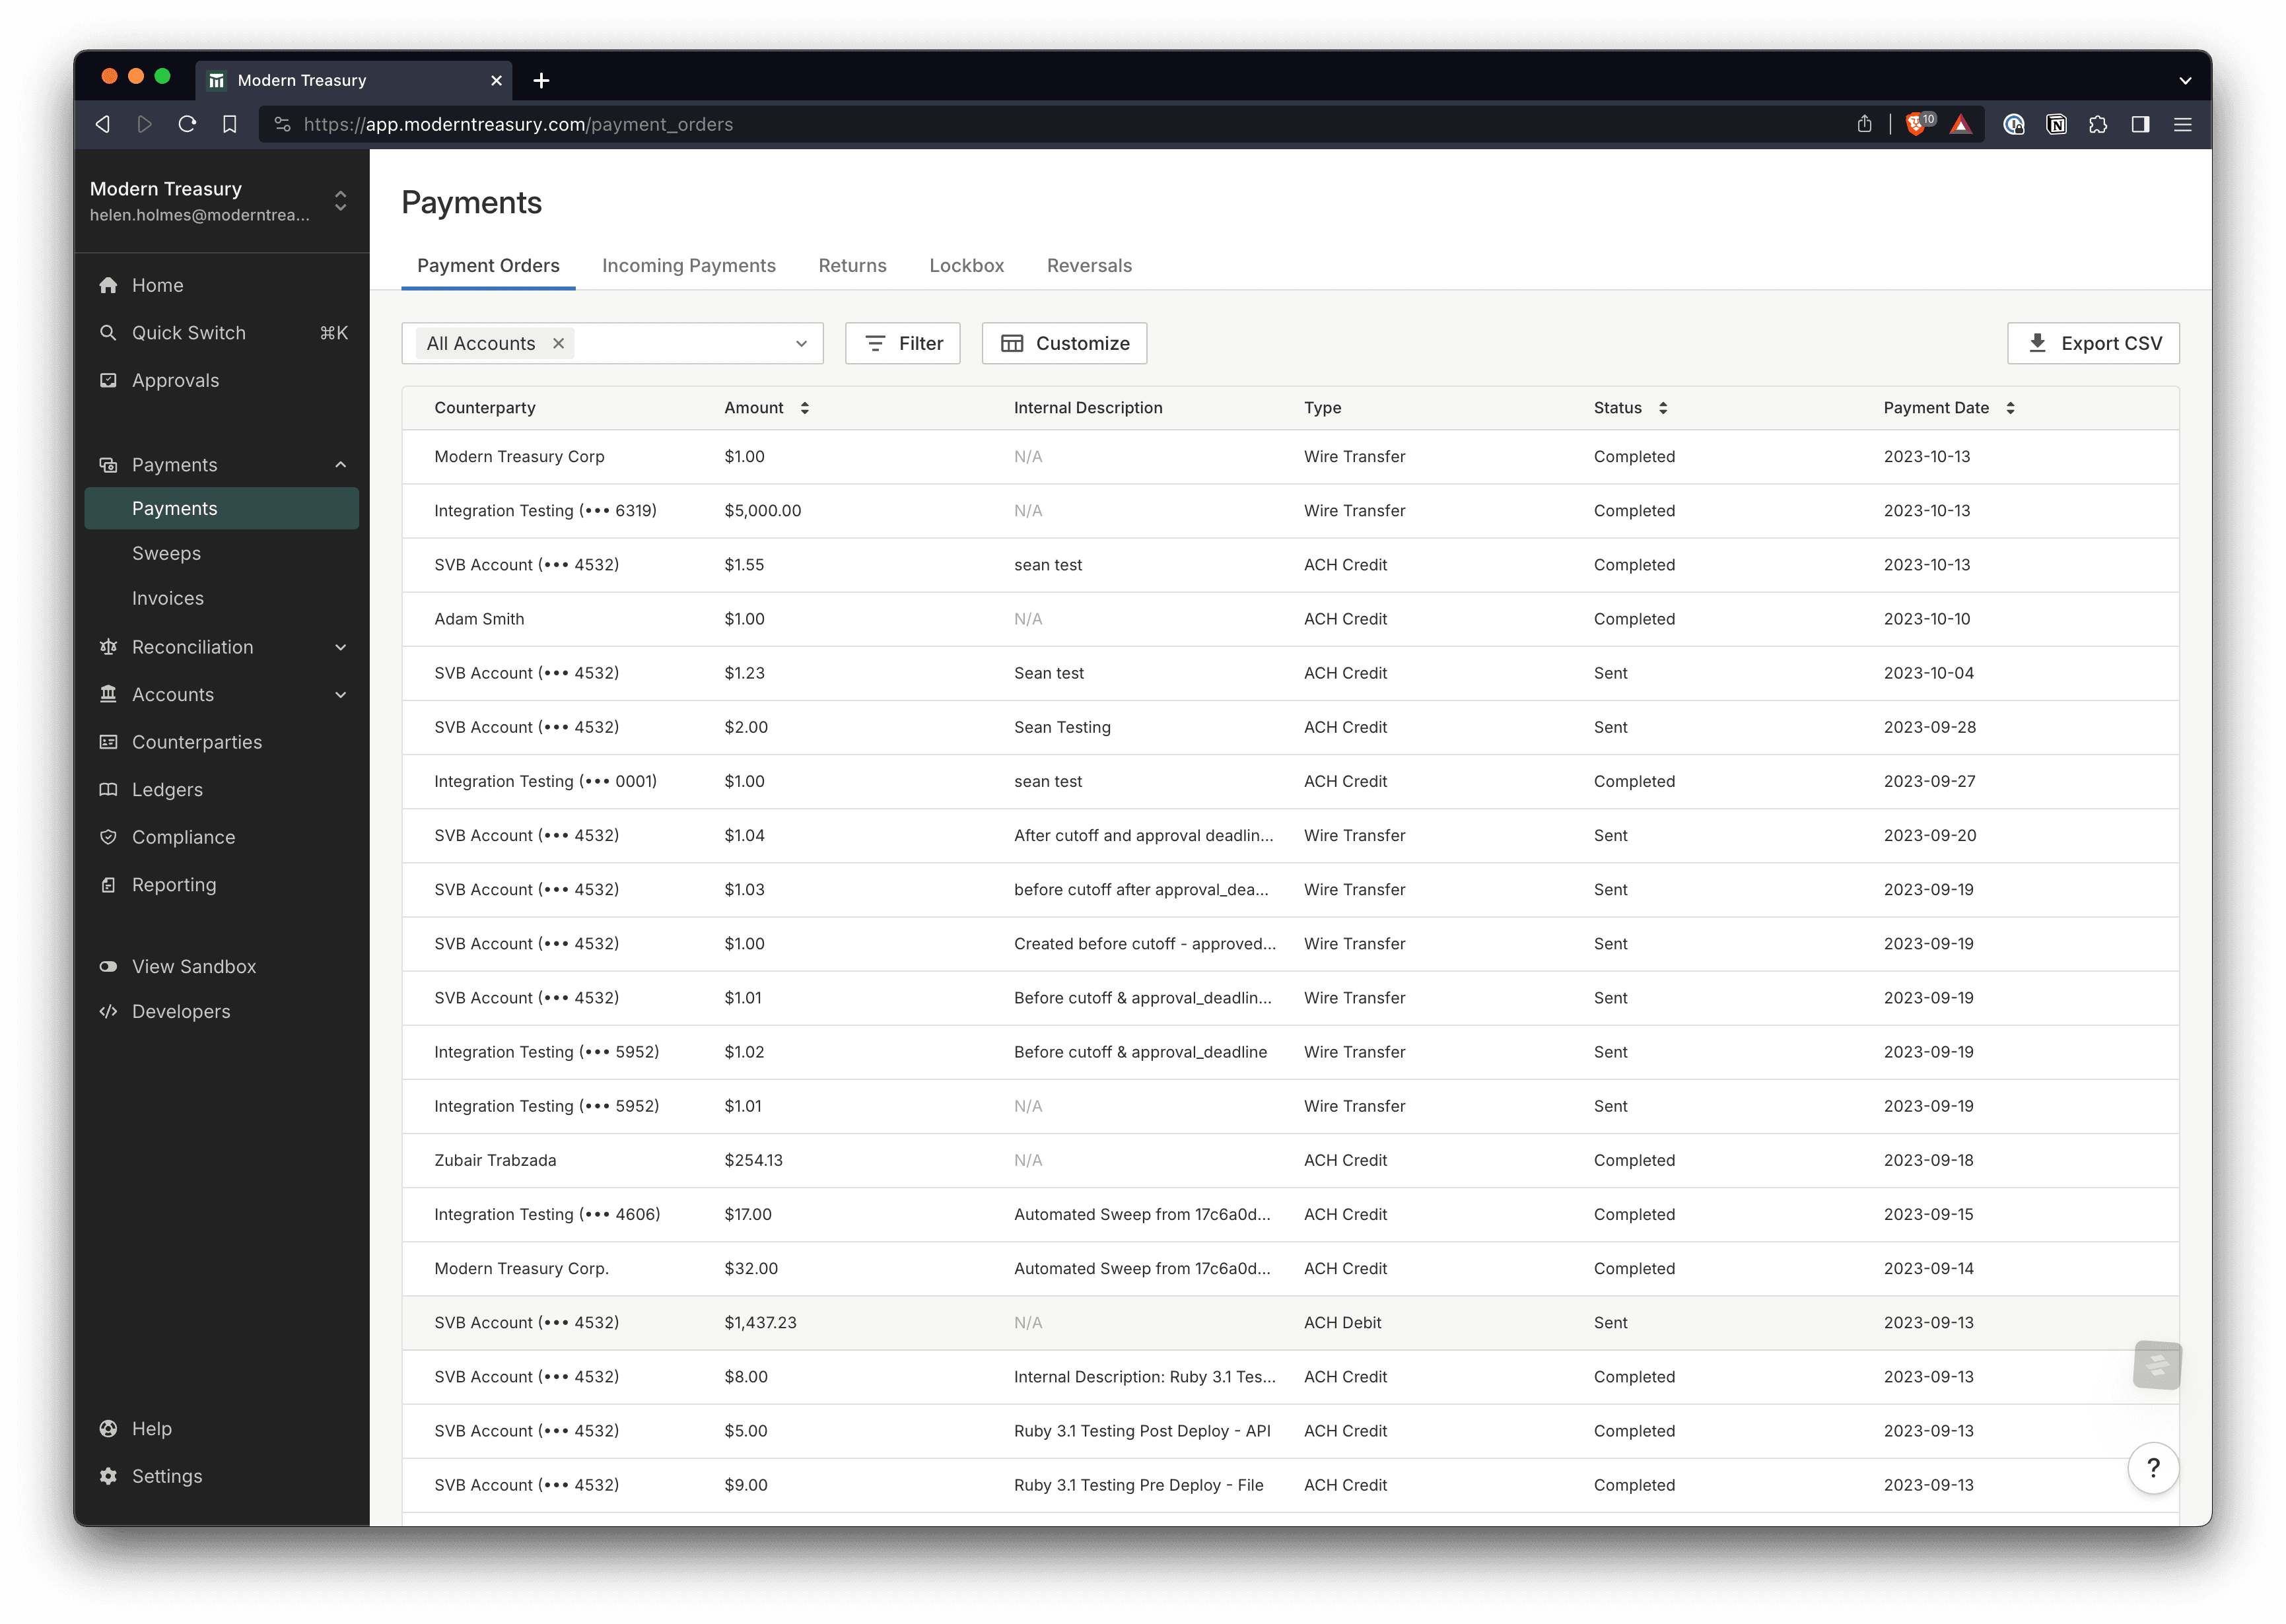Open Compliance in the sidebar
This screenshot has height=1624, width=2286.
[222, 837]
